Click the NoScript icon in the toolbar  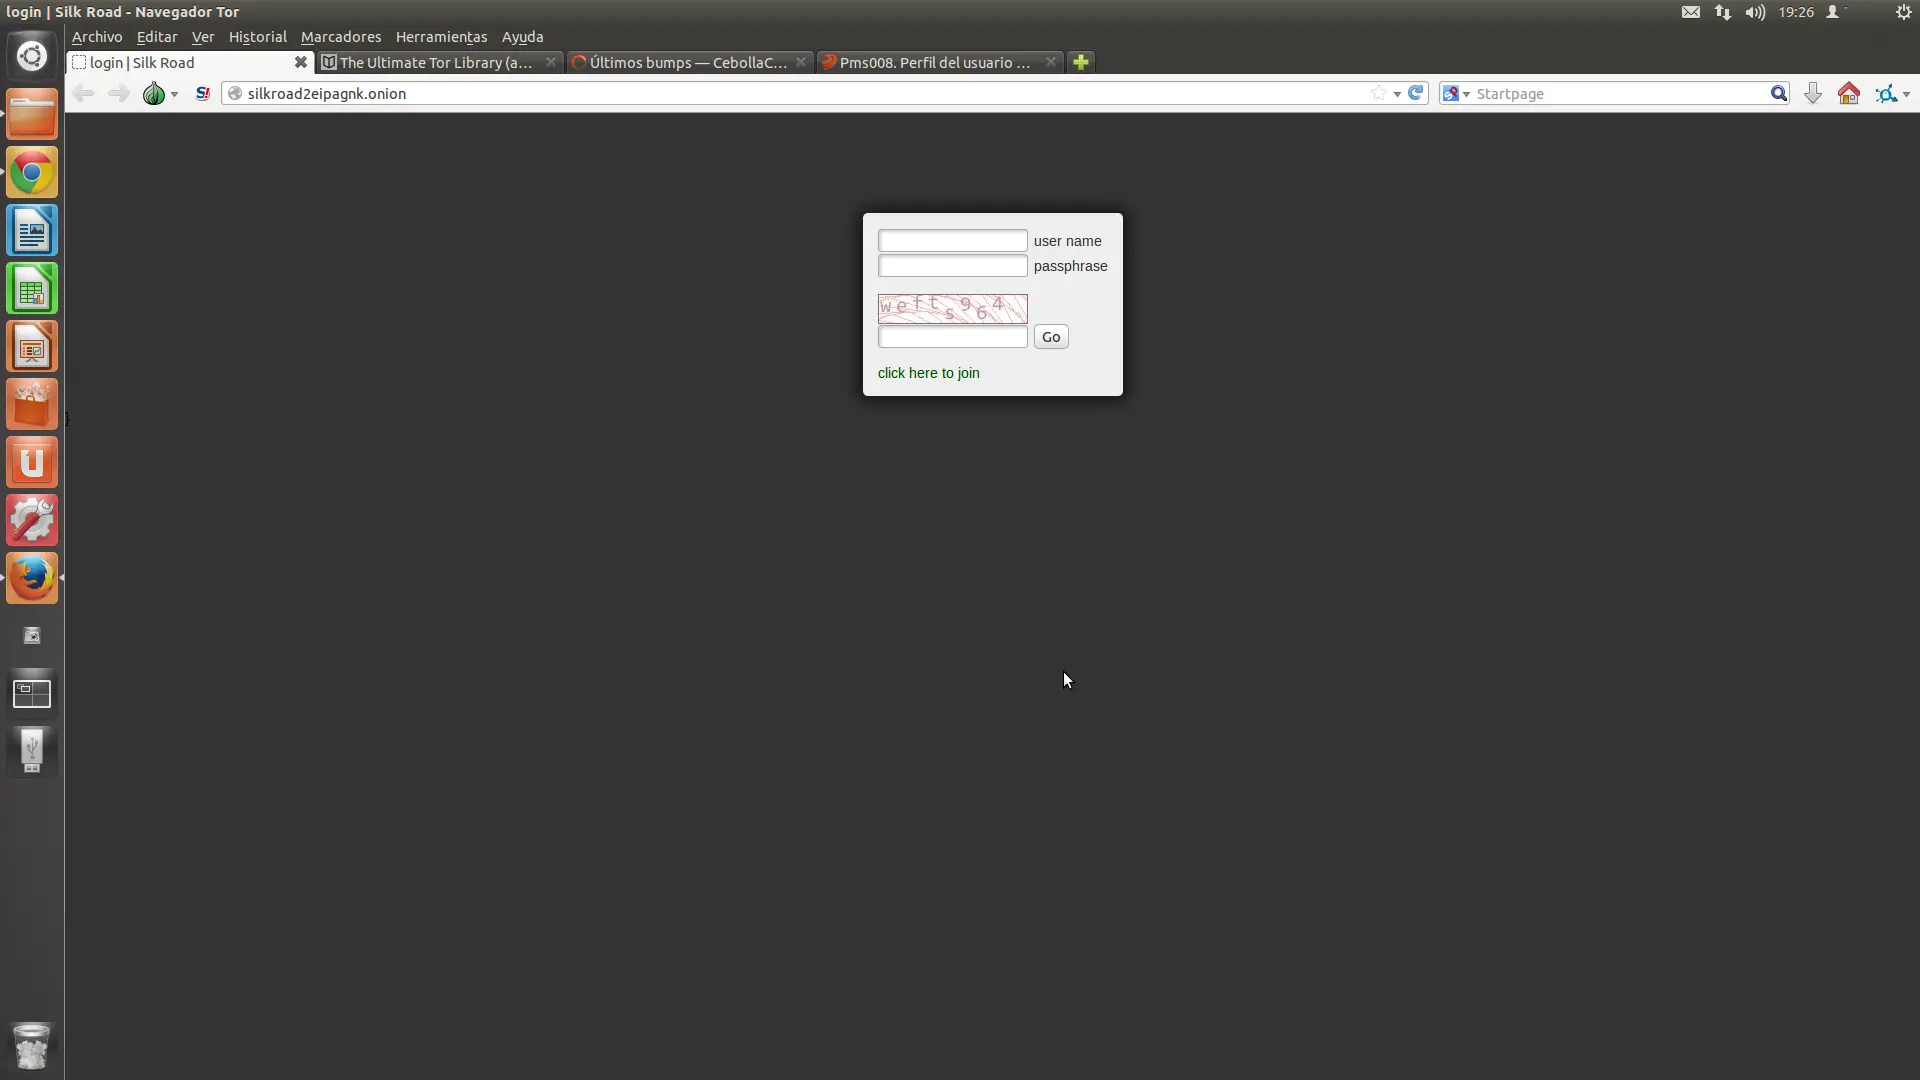point(203,94)
